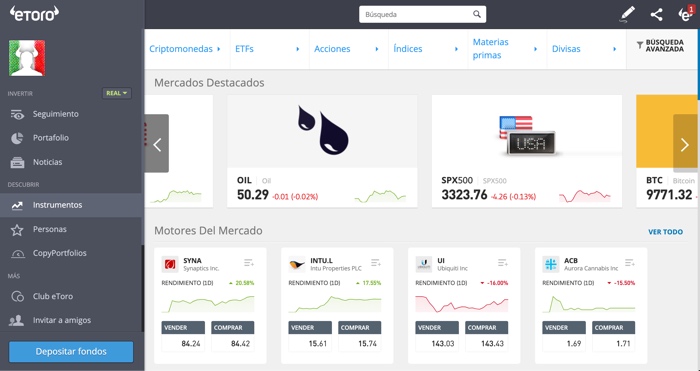Click SYNA 20.58% performance value
Image resolution: width=700 pixels, height=371 pixels.
(x=245, y=283)
